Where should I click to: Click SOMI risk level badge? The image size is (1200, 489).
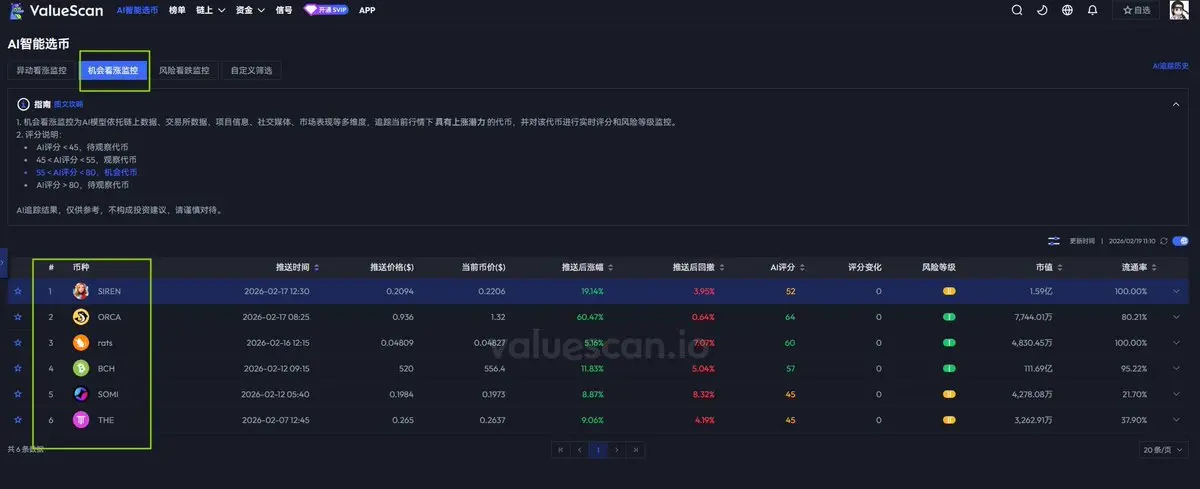point(949,394)
